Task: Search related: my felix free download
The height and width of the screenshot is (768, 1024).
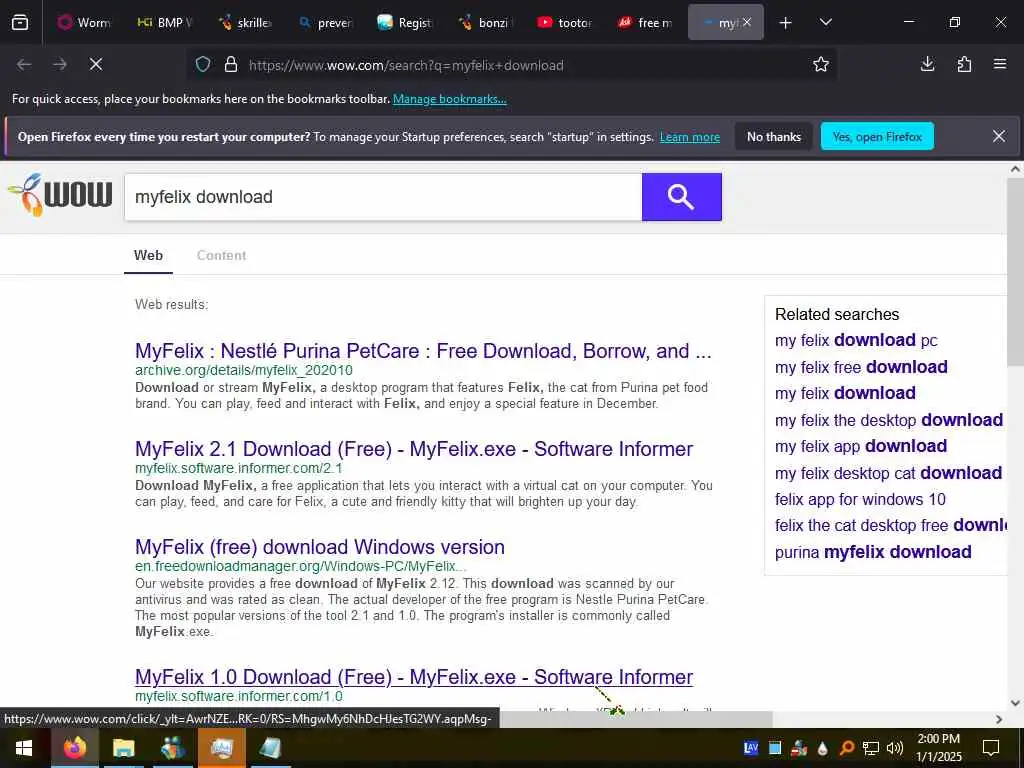Action: pyautogui.click(x=861, y=367)
